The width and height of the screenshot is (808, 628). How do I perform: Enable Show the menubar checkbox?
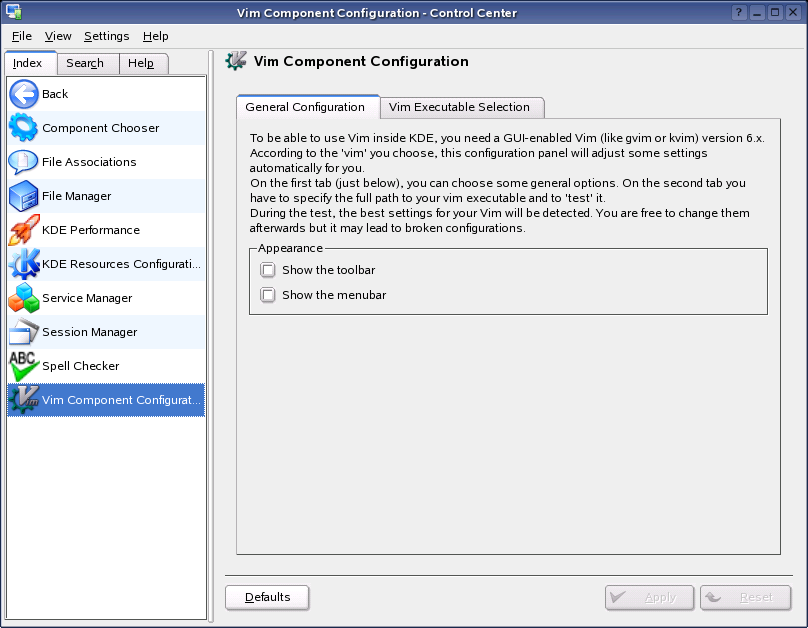[267, 295]
